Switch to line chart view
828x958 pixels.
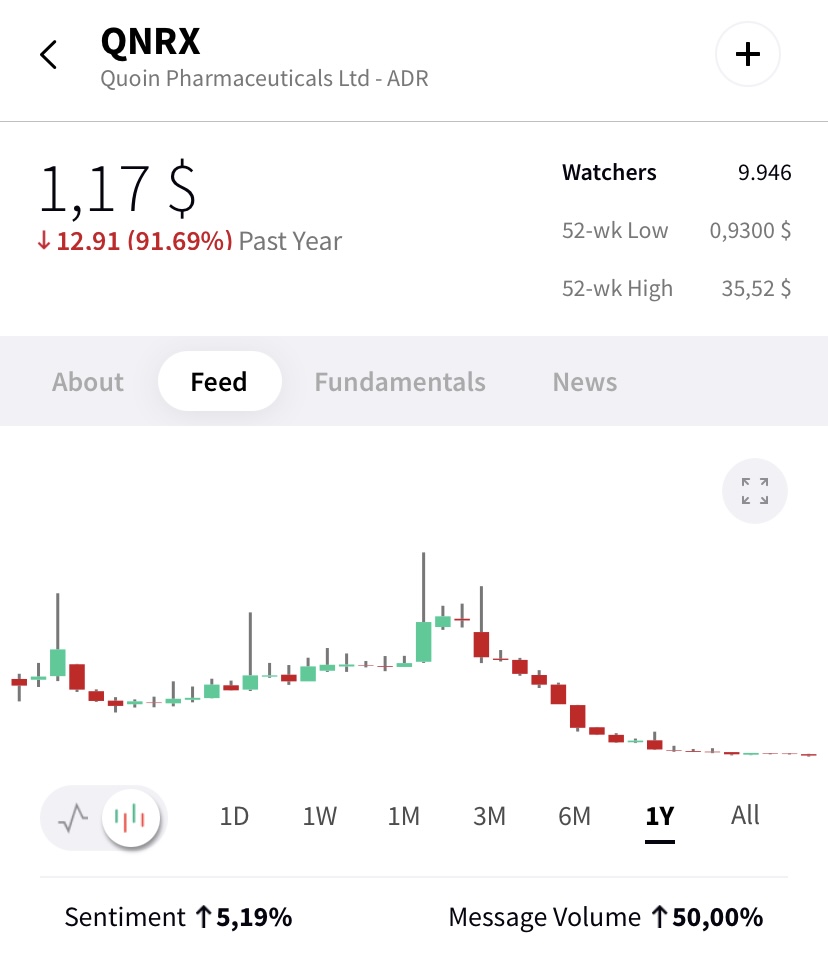click(x=73, y=817)
